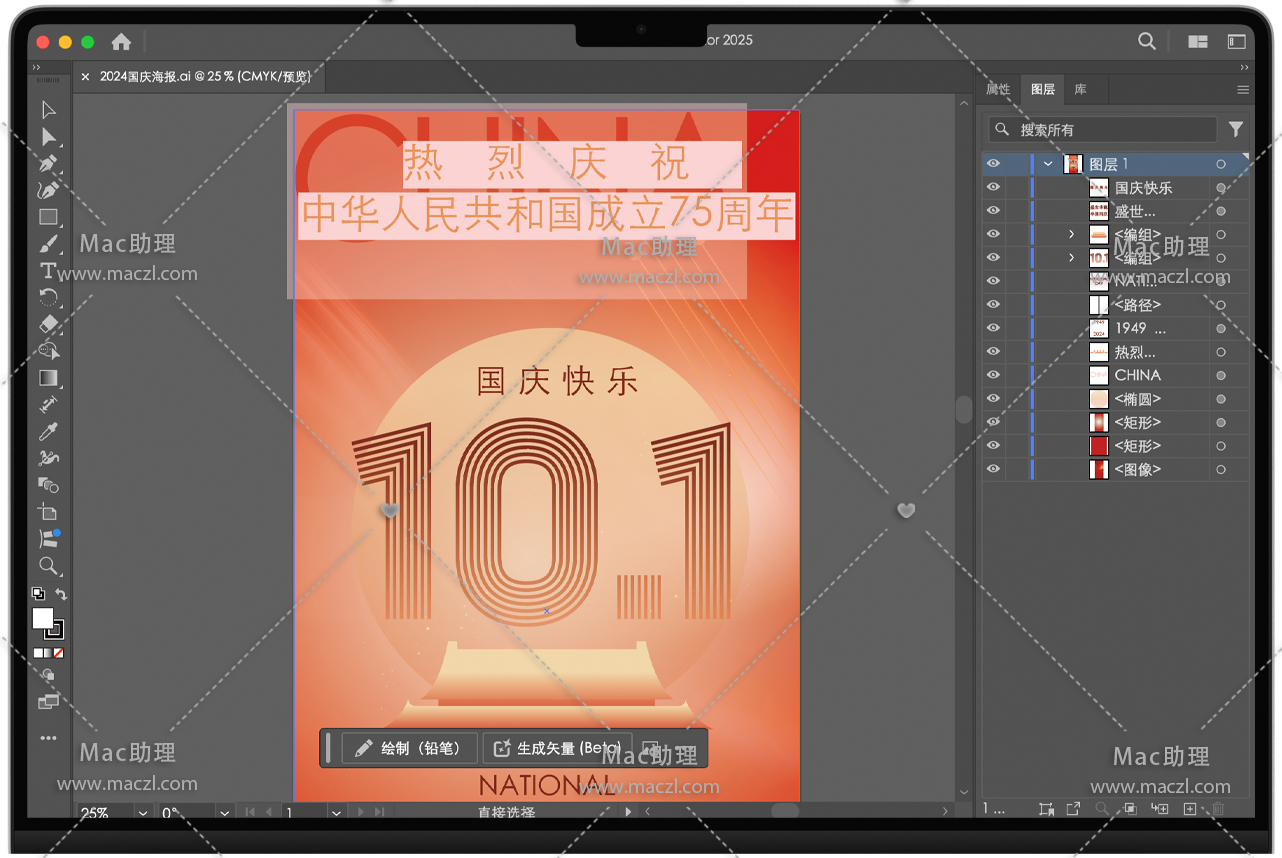Switch to the 库 panel tab
Screen dimensions: 1282x858
1080,89
